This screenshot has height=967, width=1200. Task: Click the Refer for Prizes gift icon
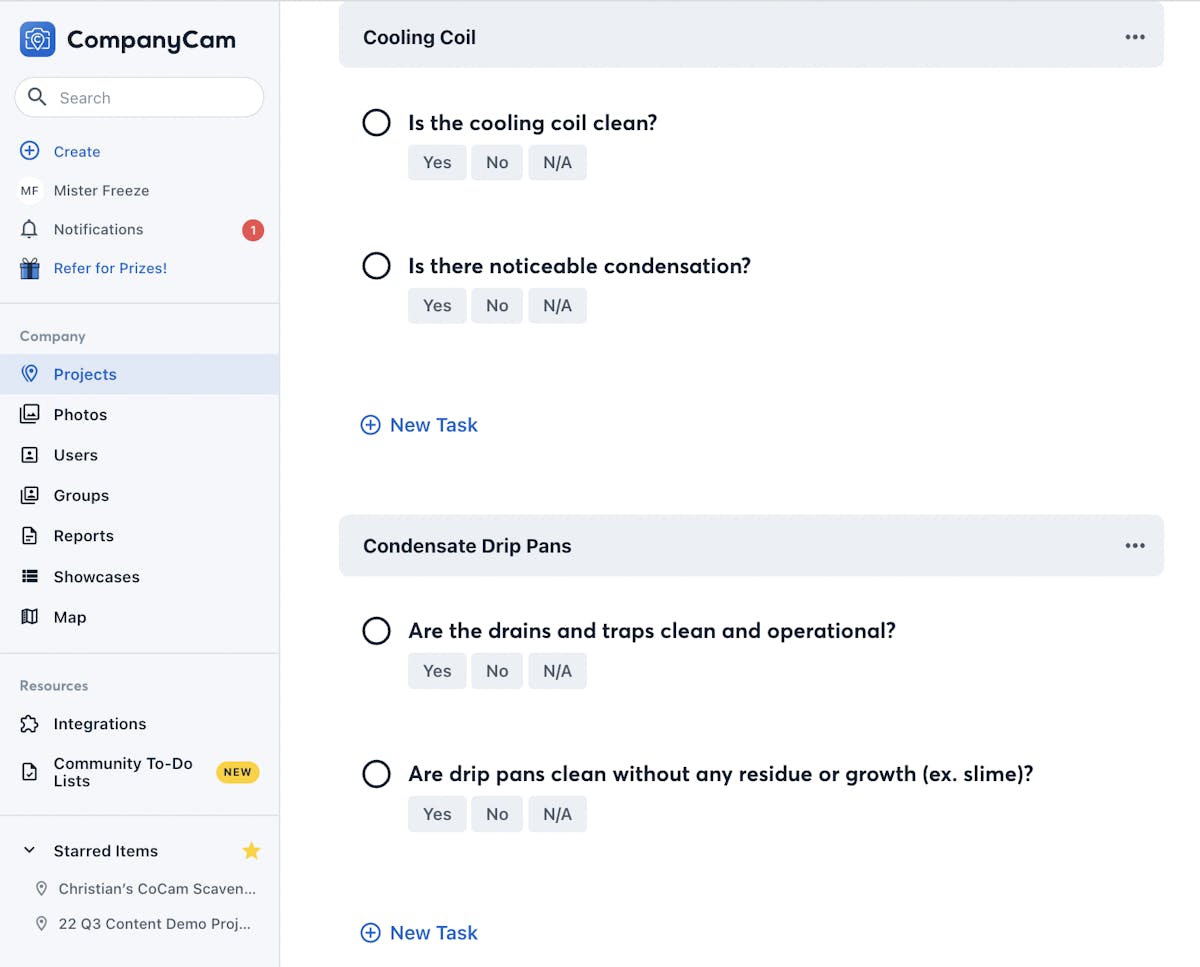point(30,268)
